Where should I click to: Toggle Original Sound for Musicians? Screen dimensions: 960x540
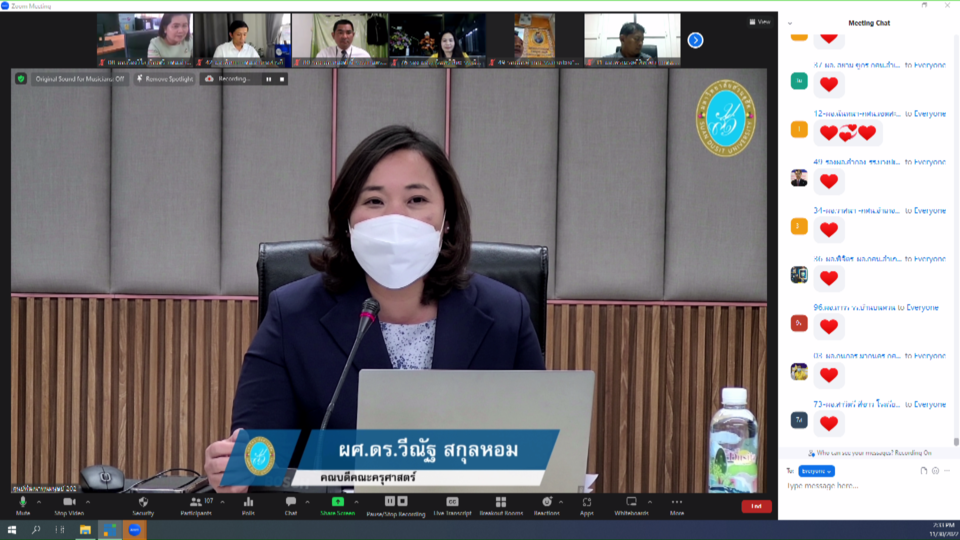[x=80, y=79]
